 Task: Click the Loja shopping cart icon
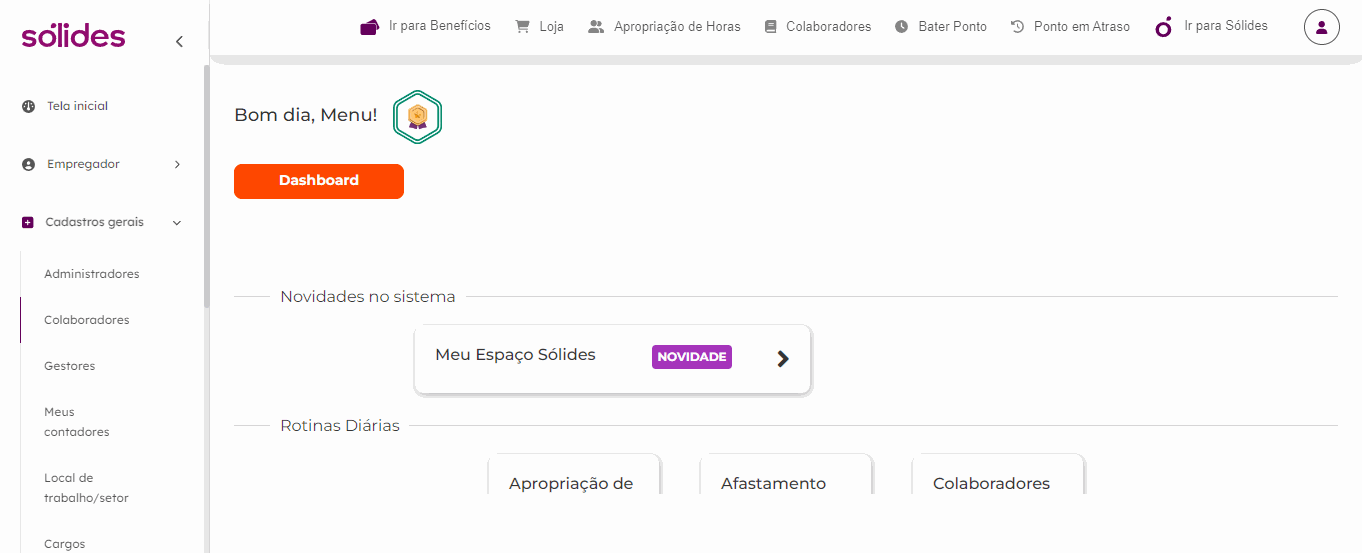[x=522, y=27]
